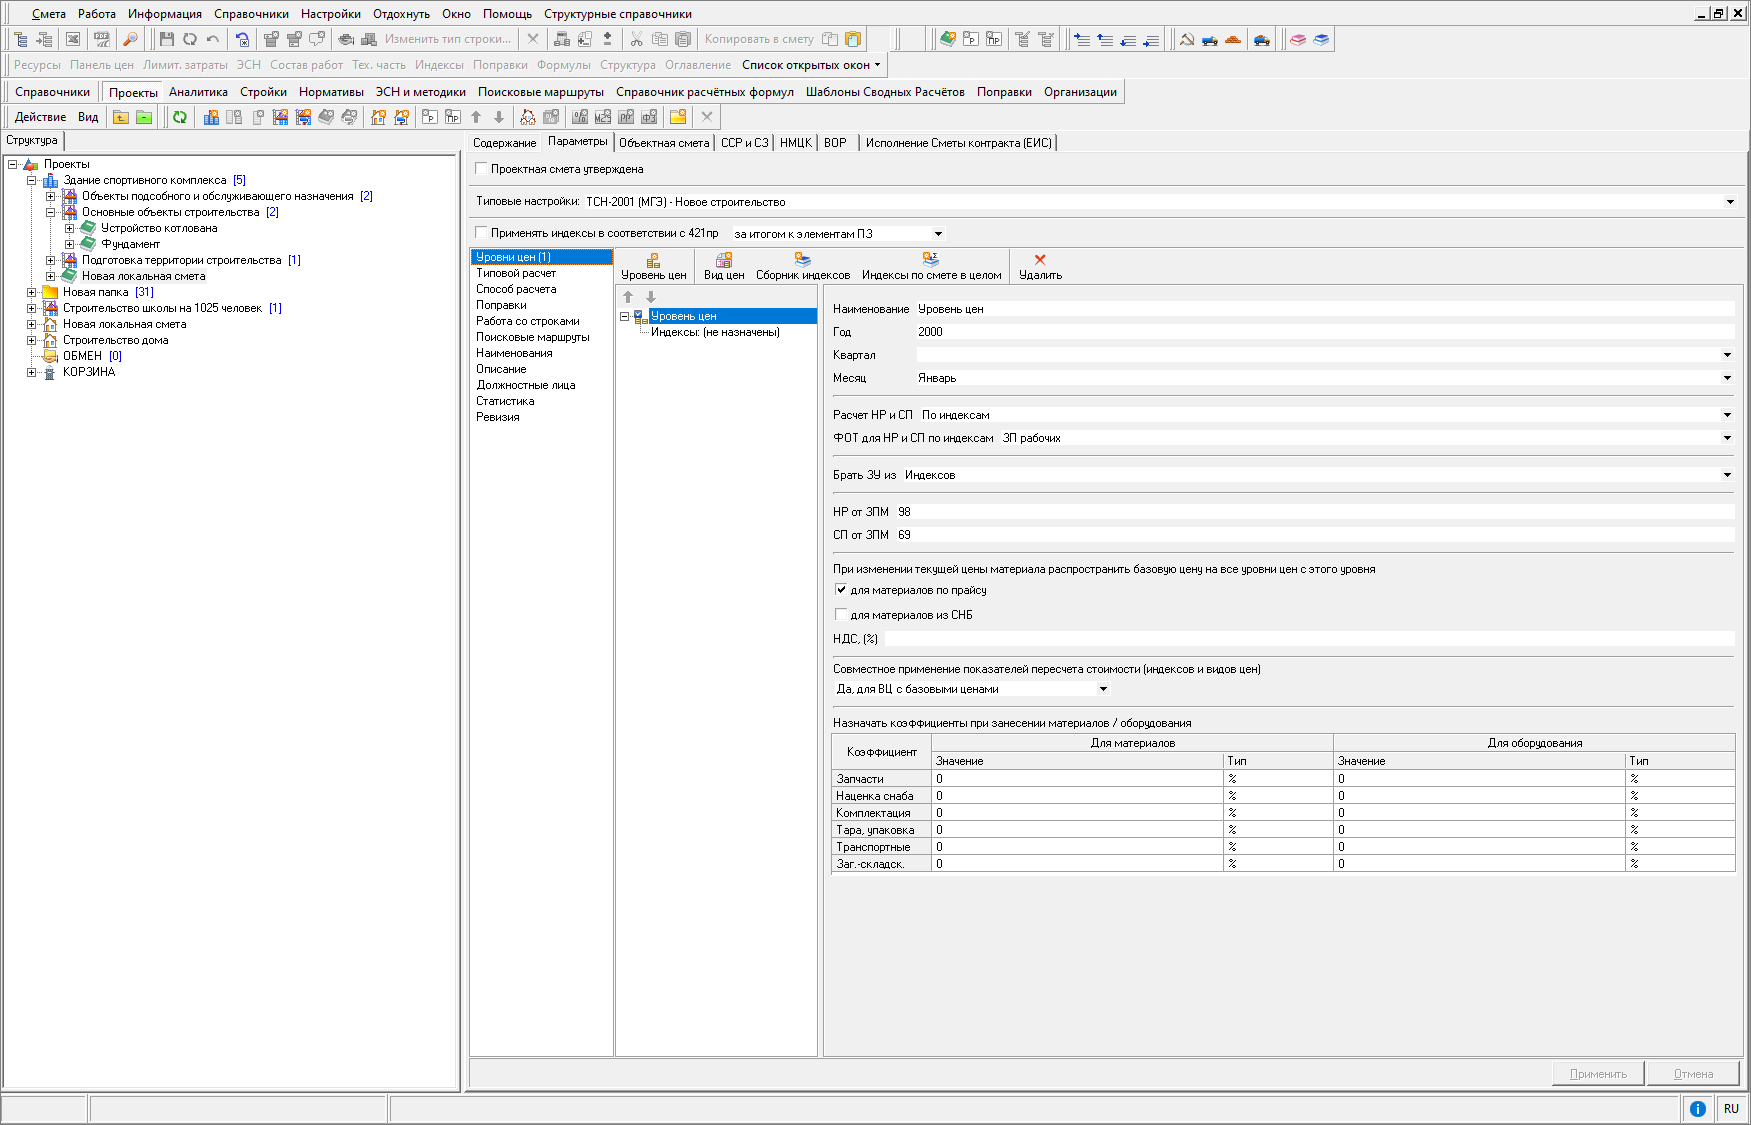Click the red Удалить delete icon
Image resolution: width=1751 pixels, height=1125 pixels.
(1040, 260)
